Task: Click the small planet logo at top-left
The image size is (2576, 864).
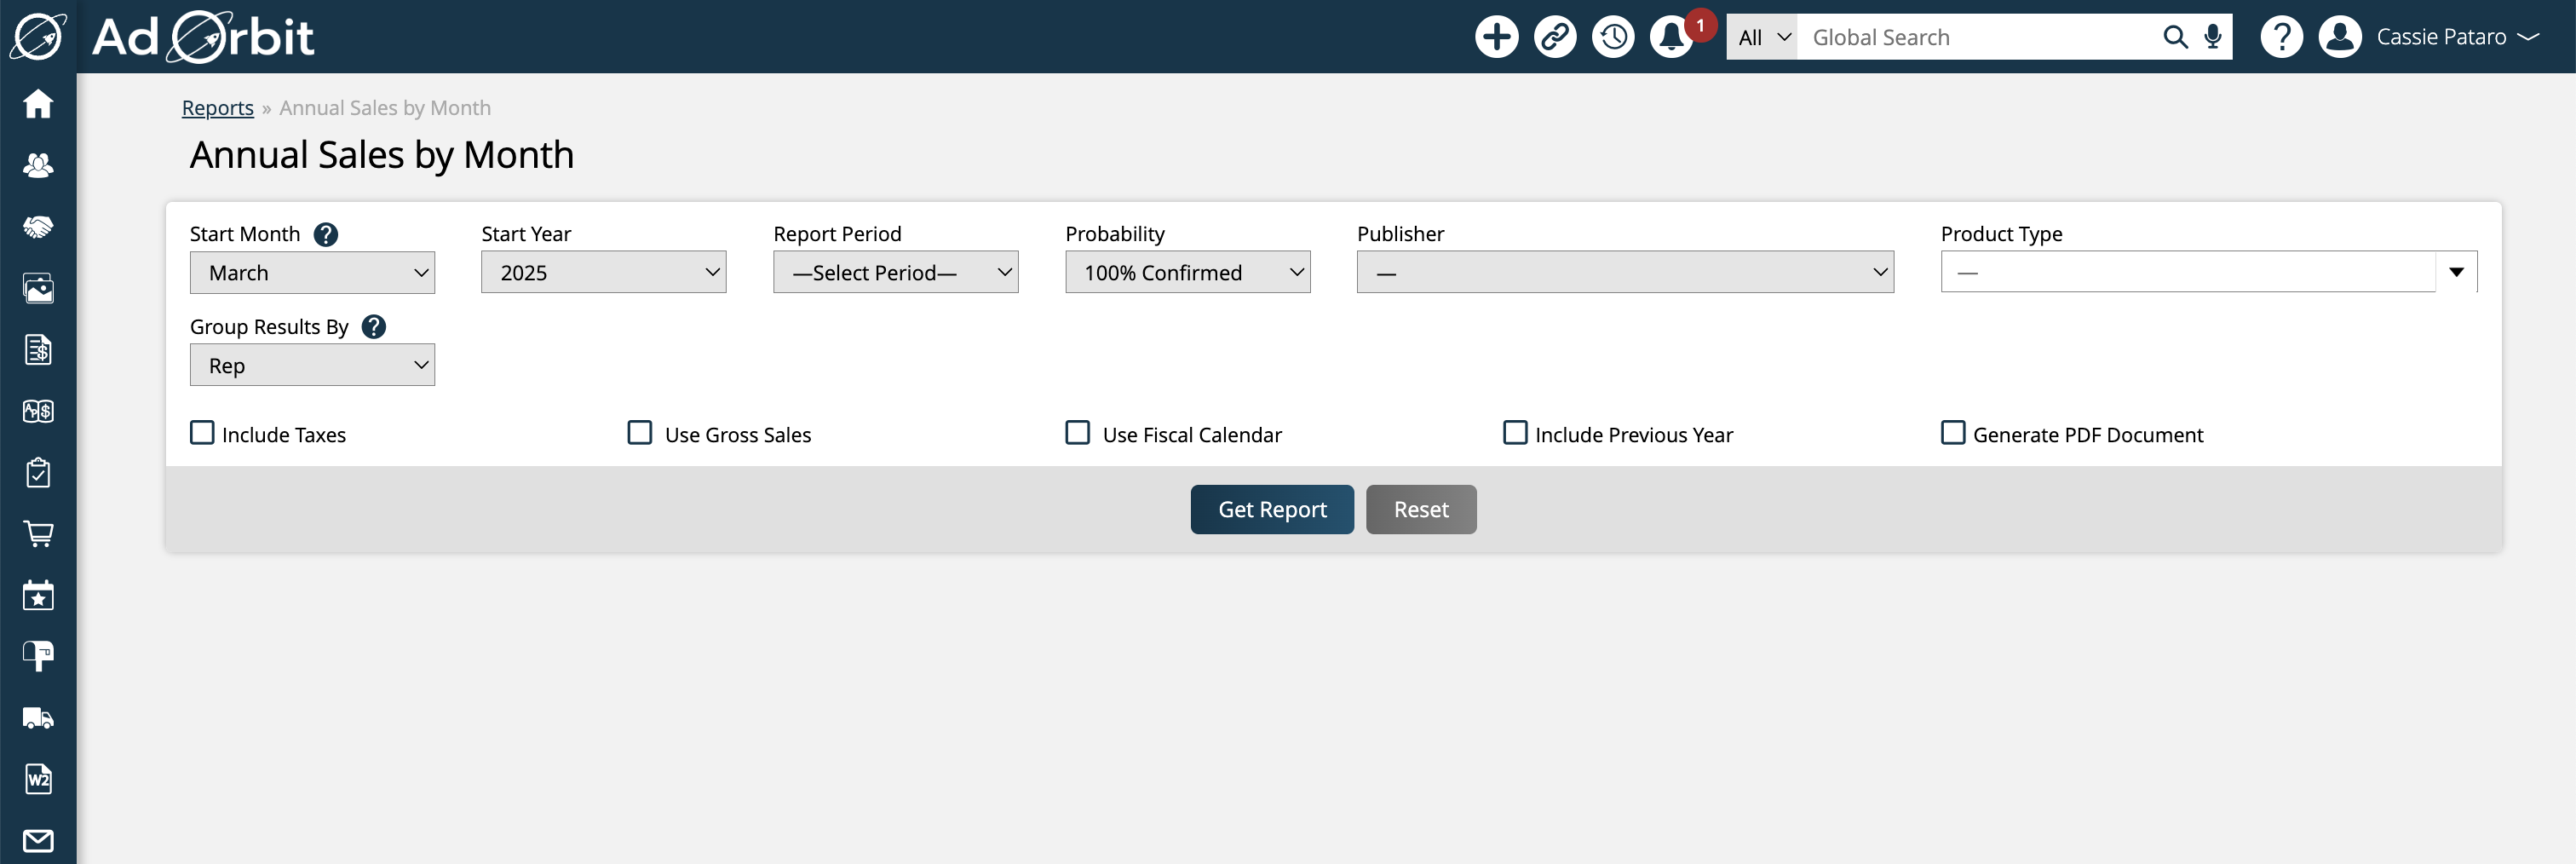Action: coord(38,37)
